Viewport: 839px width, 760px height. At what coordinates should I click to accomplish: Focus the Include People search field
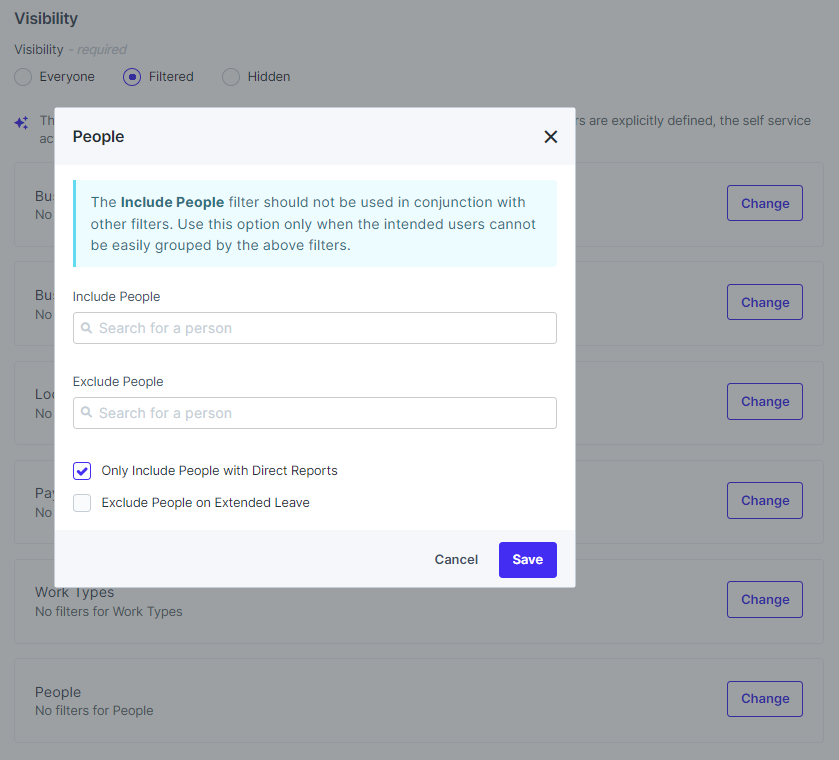point(320,328)
